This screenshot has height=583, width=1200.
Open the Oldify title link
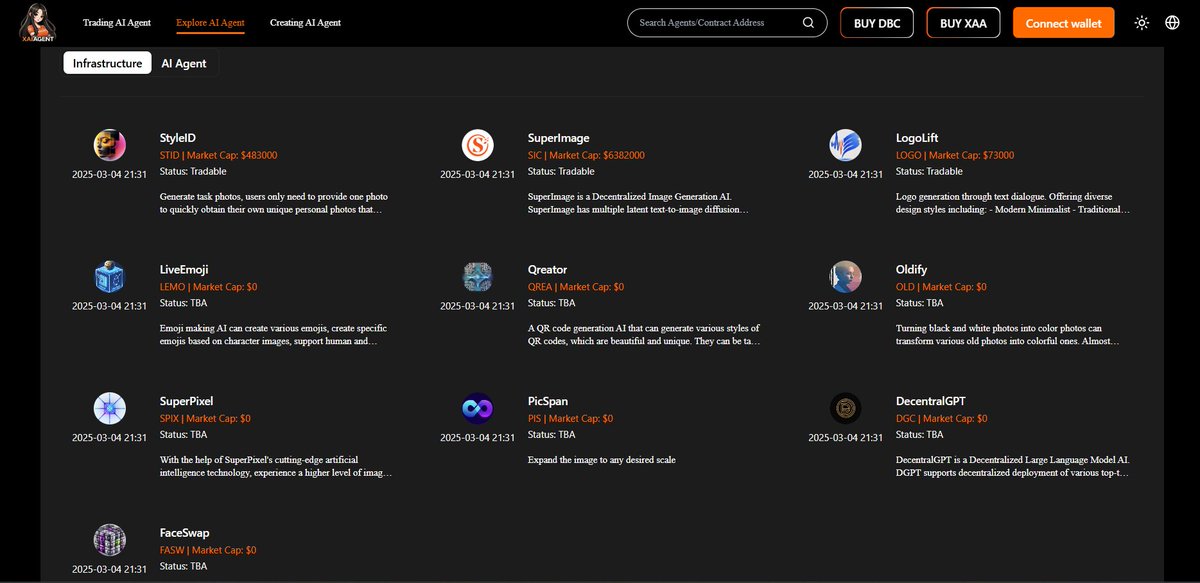pos(913,270)
